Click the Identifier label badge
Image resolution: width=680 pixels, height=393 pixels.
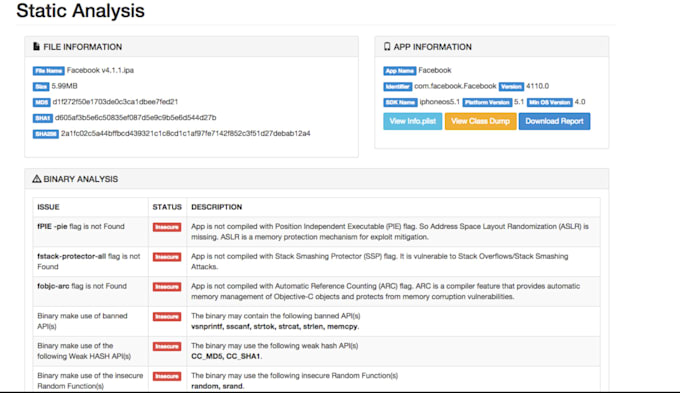point(398,87)
